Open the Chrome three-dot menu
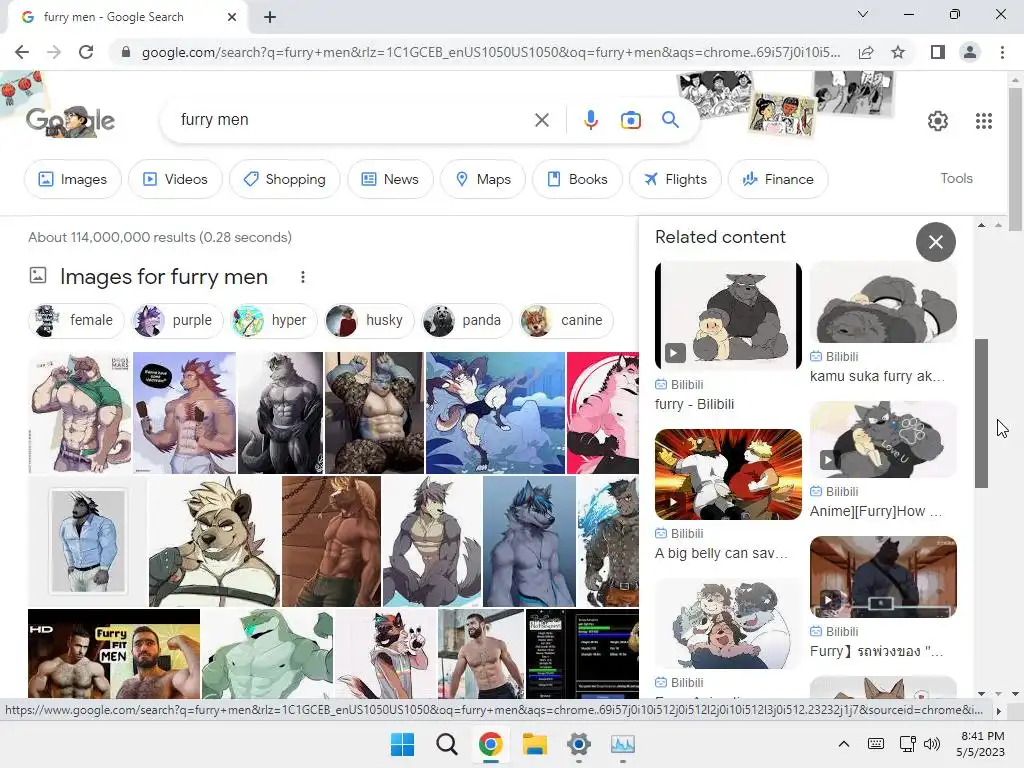1024x768 pixels. click(x=1002, y=52)
